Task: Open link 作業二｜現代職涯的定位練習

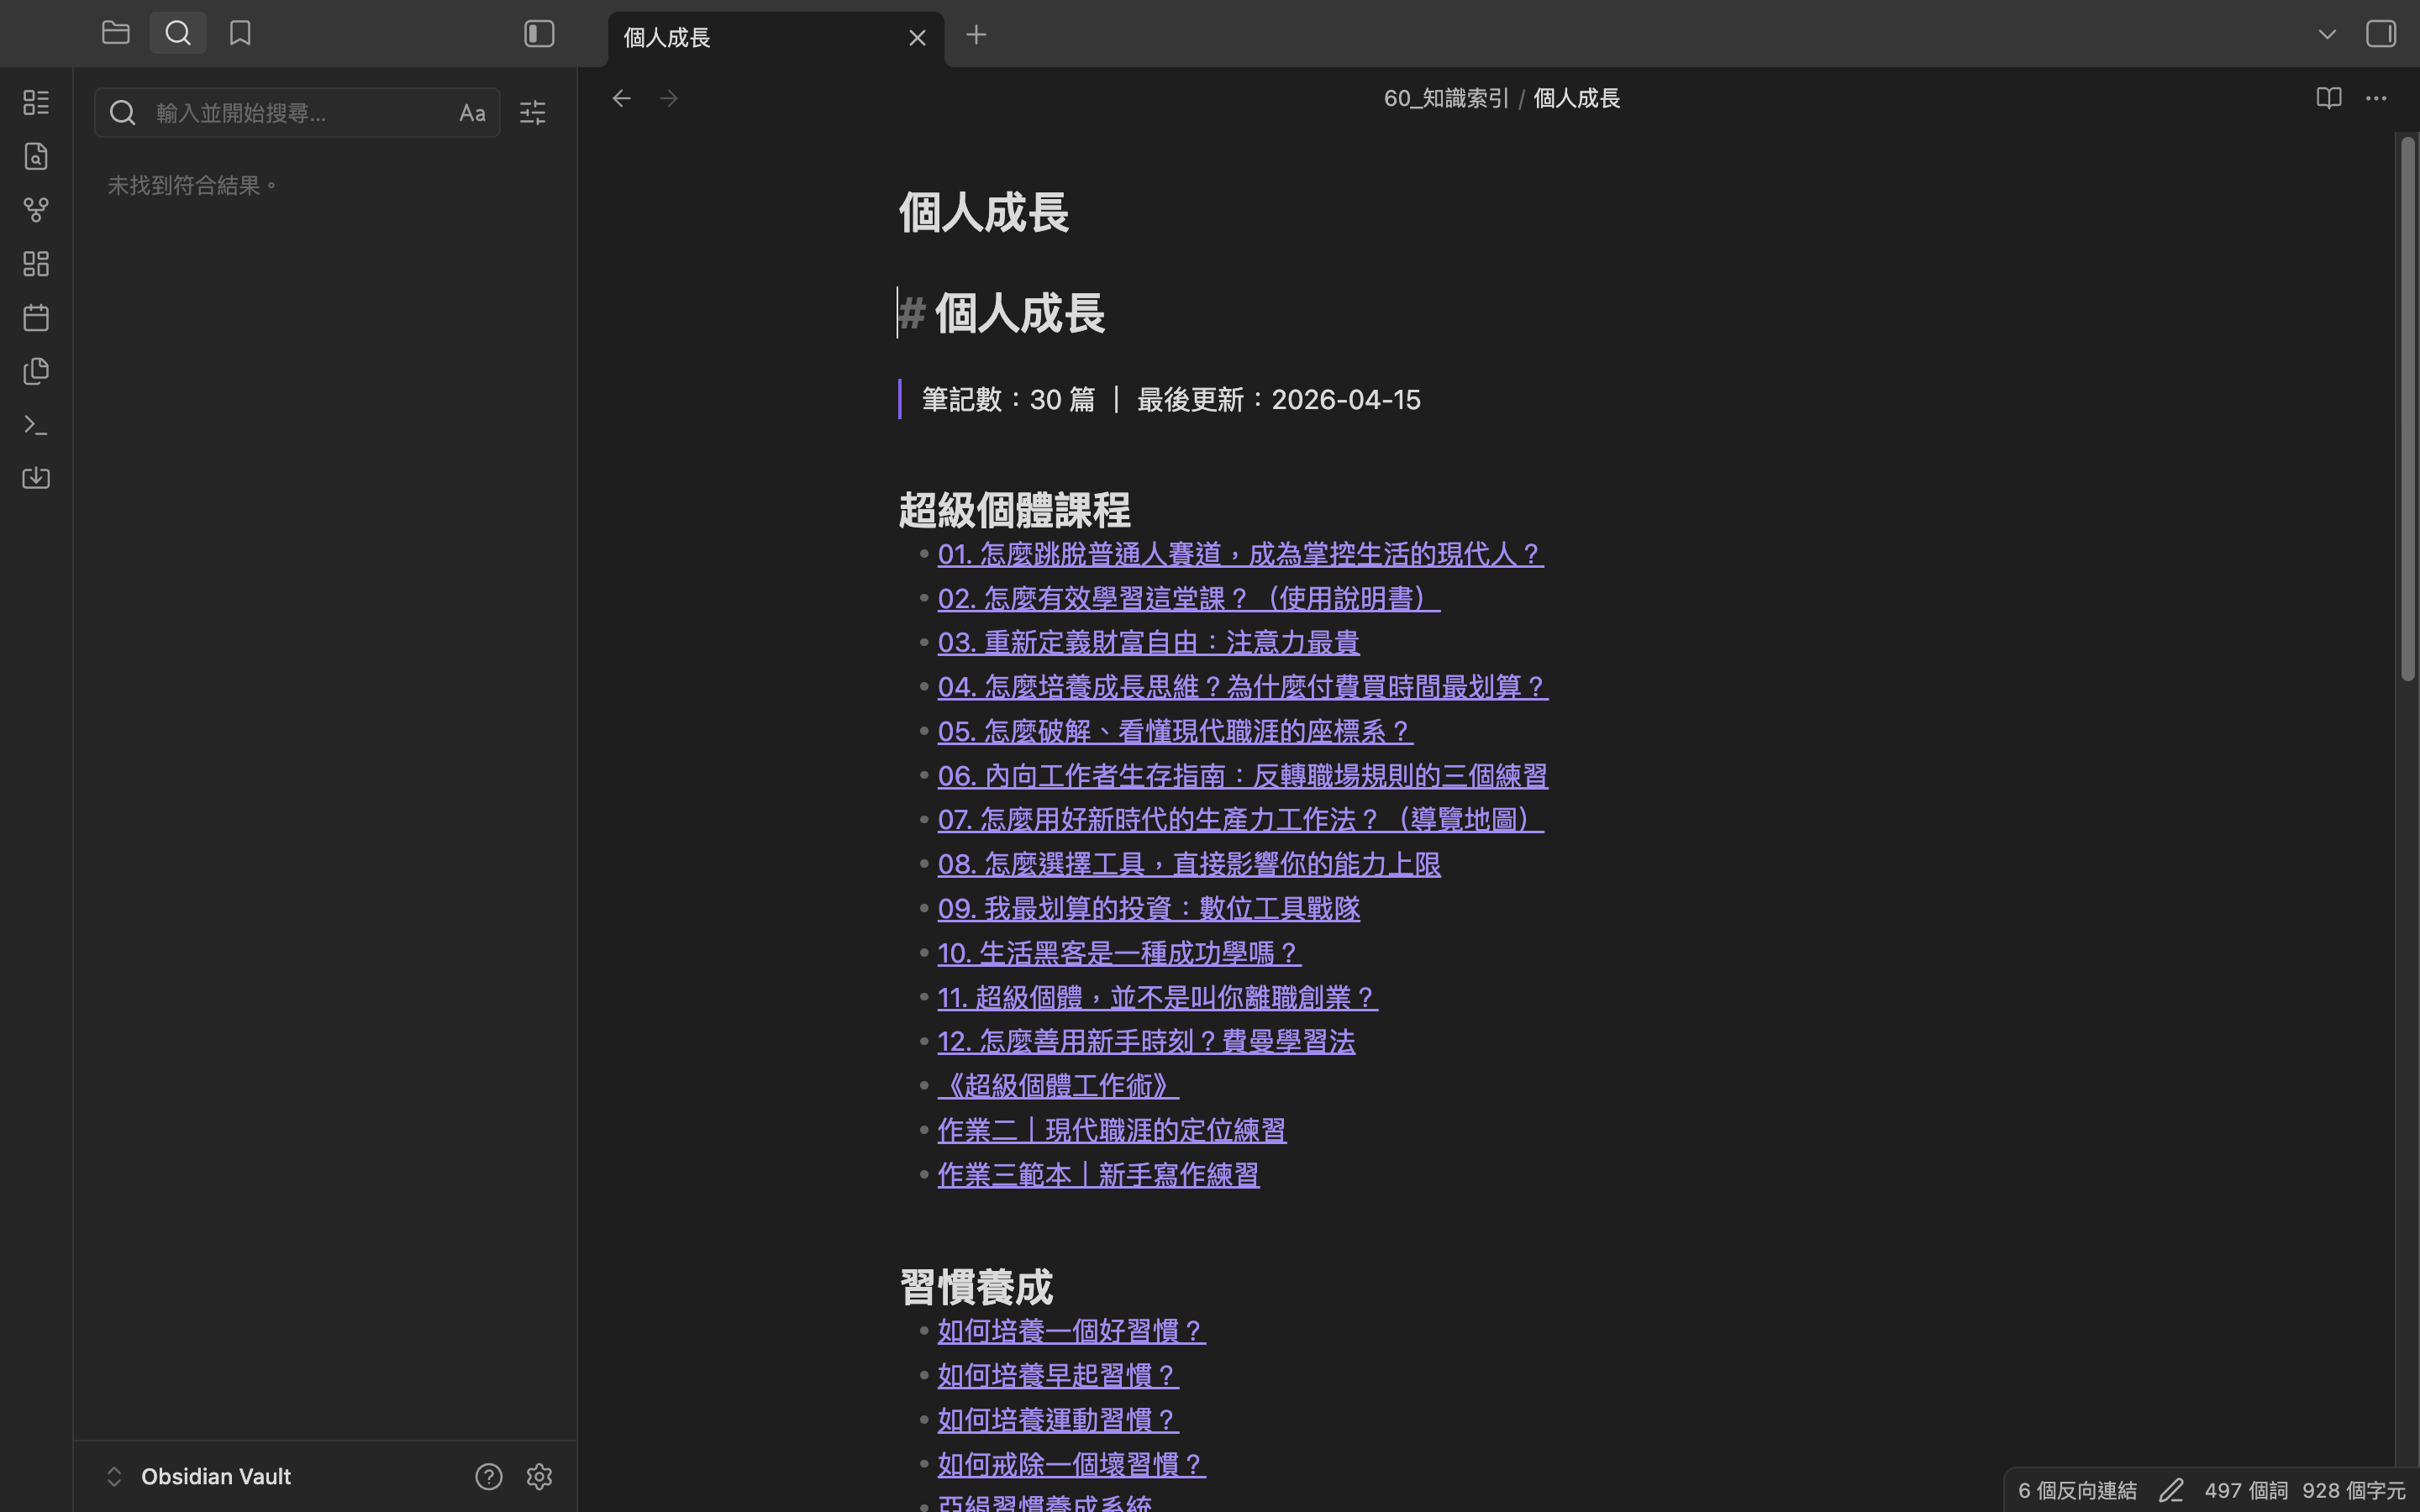Action: click(1111, 1130)
